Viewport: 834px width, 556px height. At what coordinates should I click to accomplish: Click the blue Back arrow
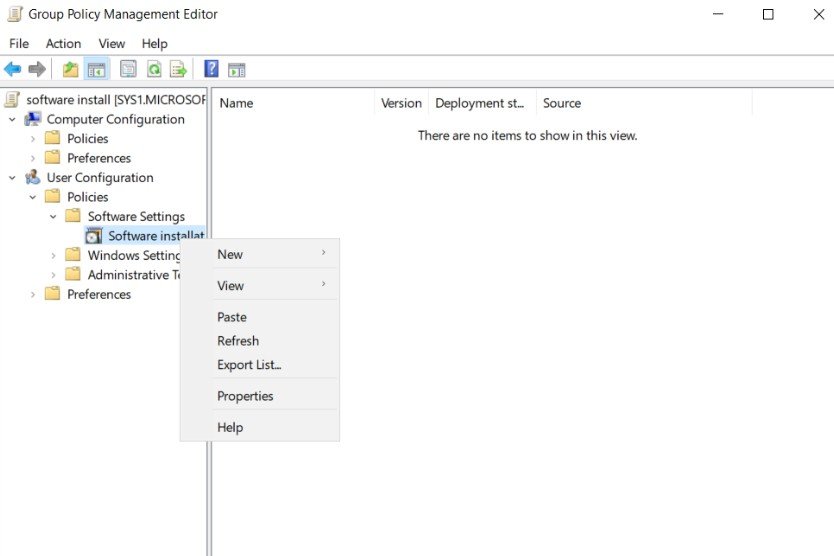[13, 69]
